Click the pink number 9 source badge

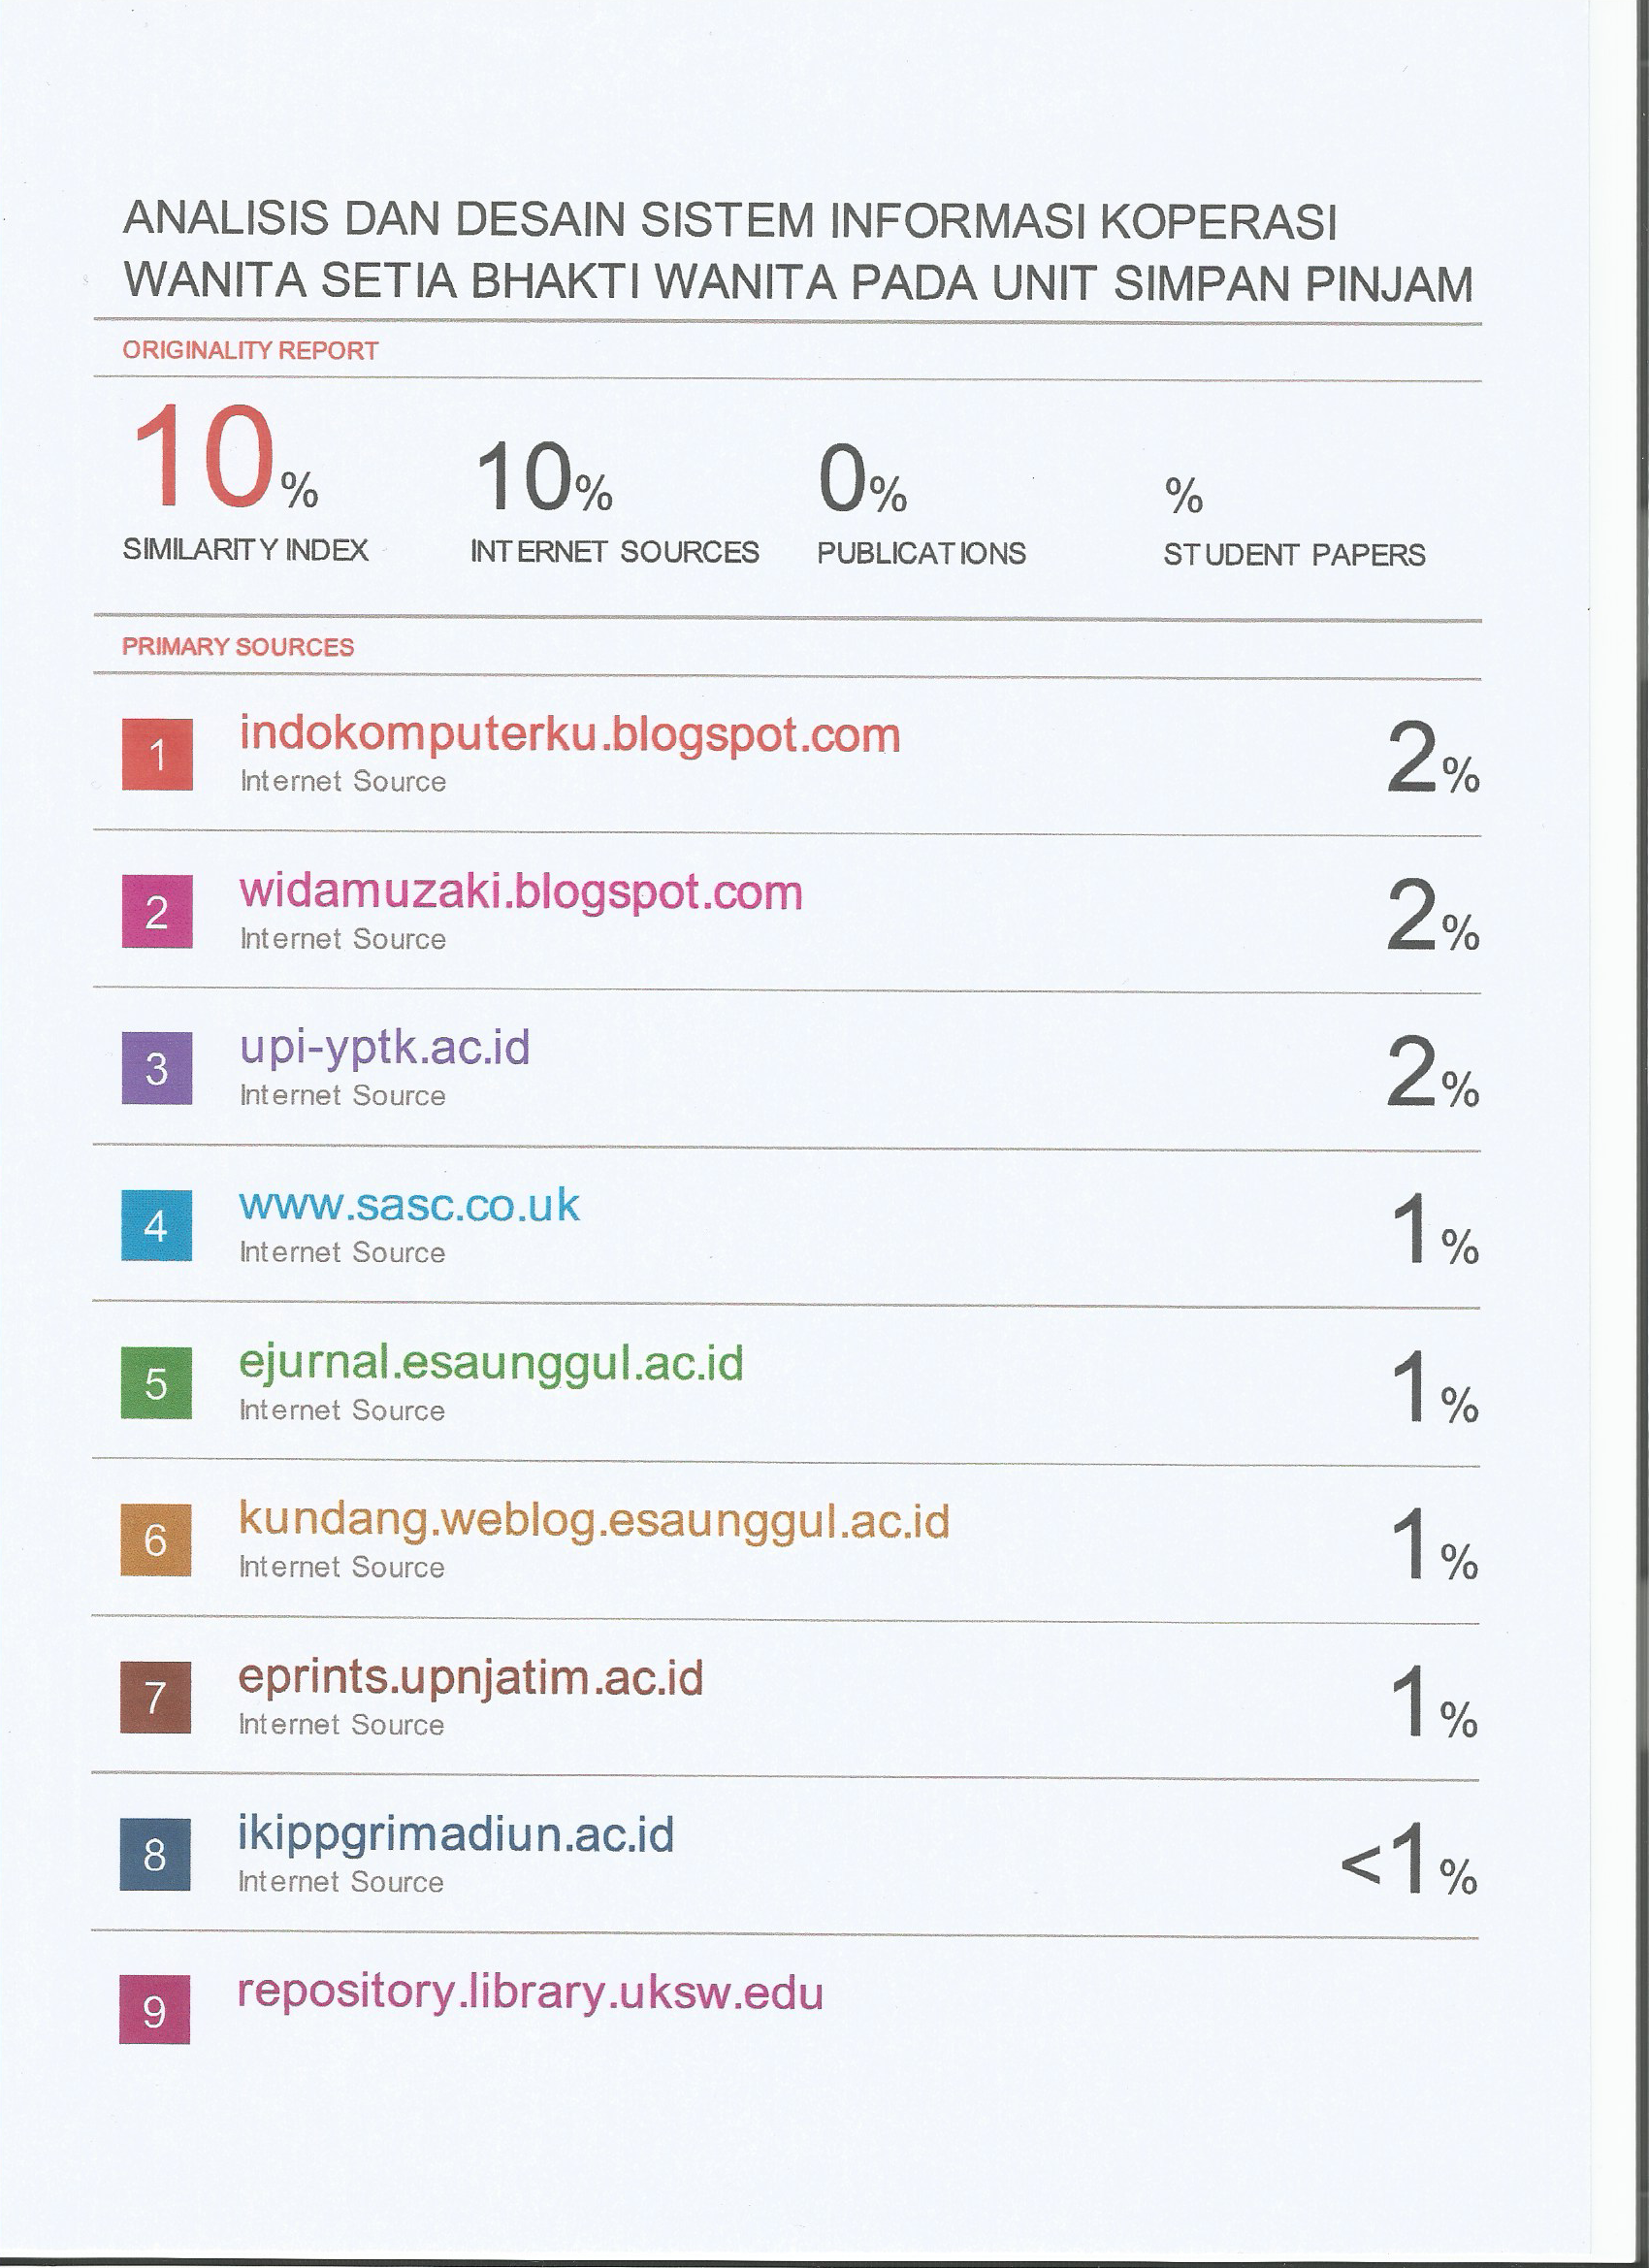[154, 2011]
